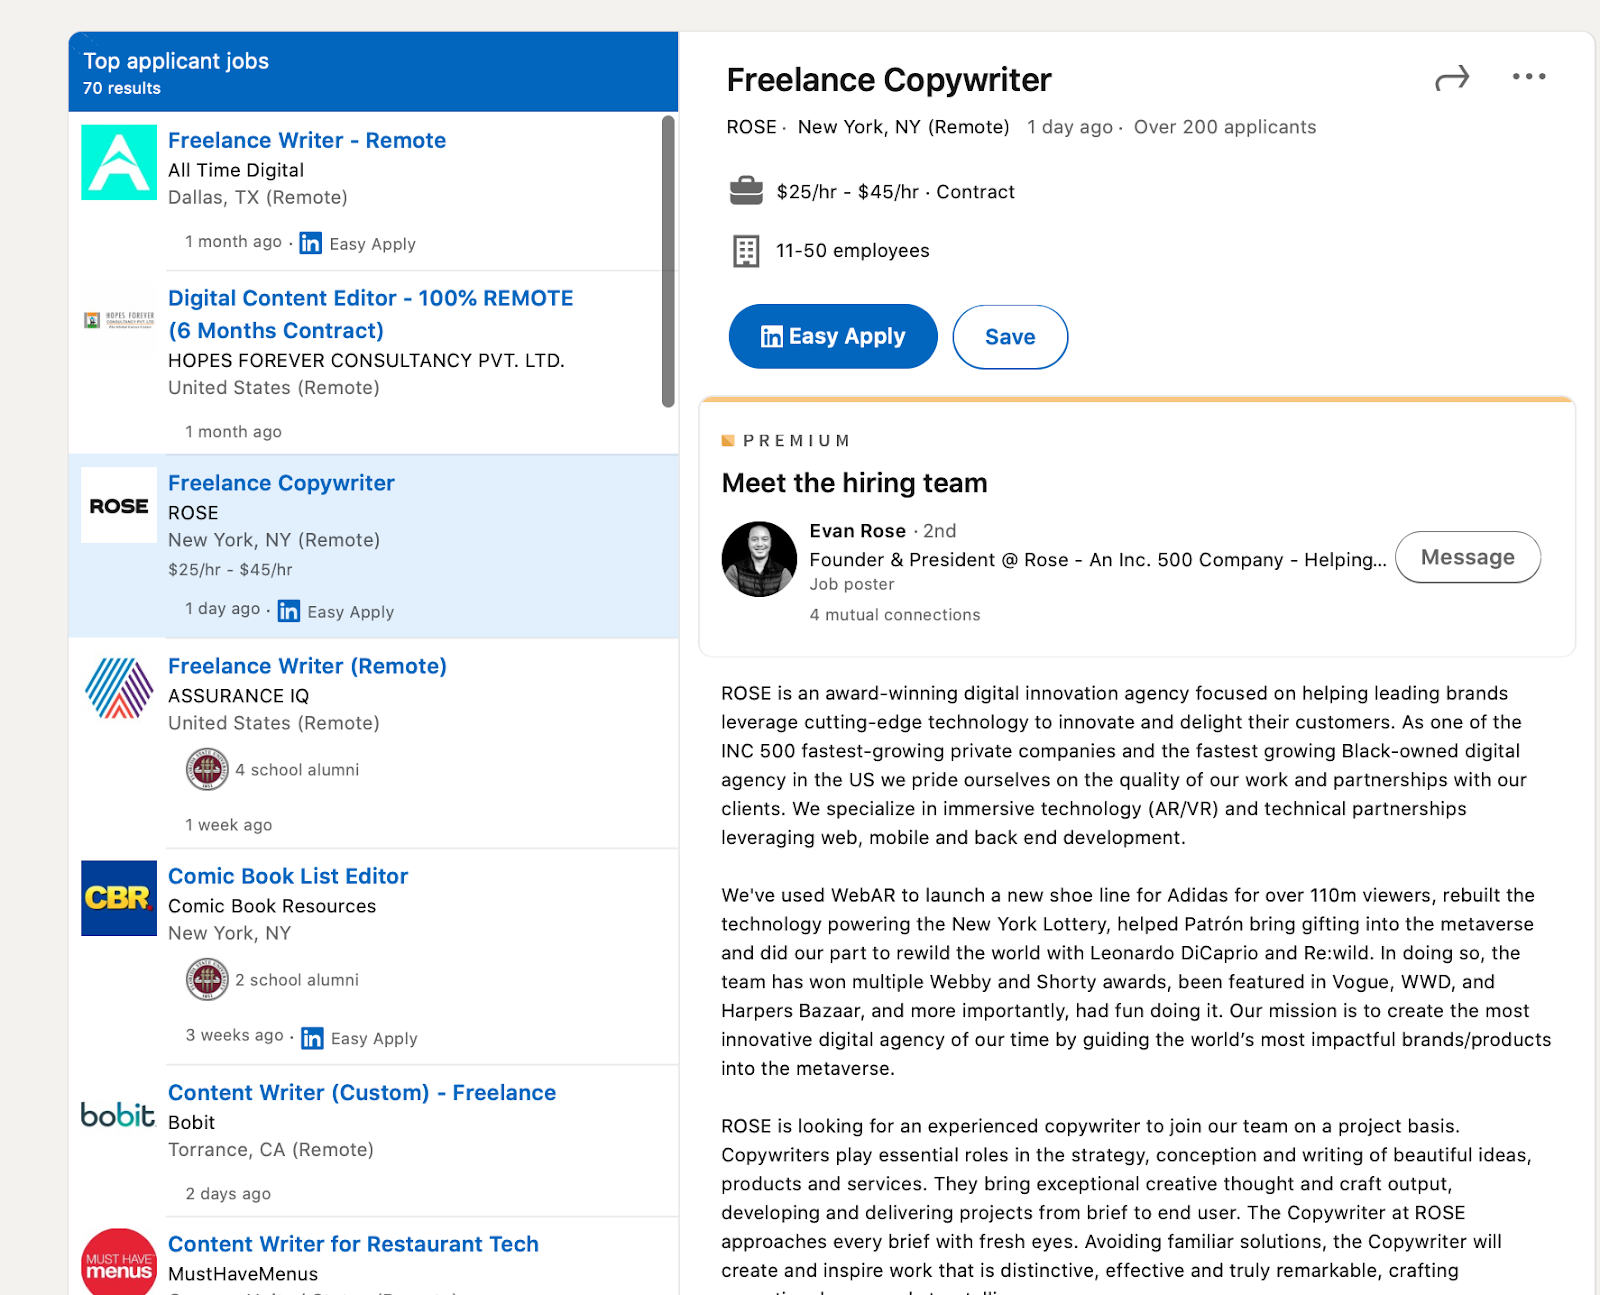Message Evan Rose

(x=1467, y=557)
